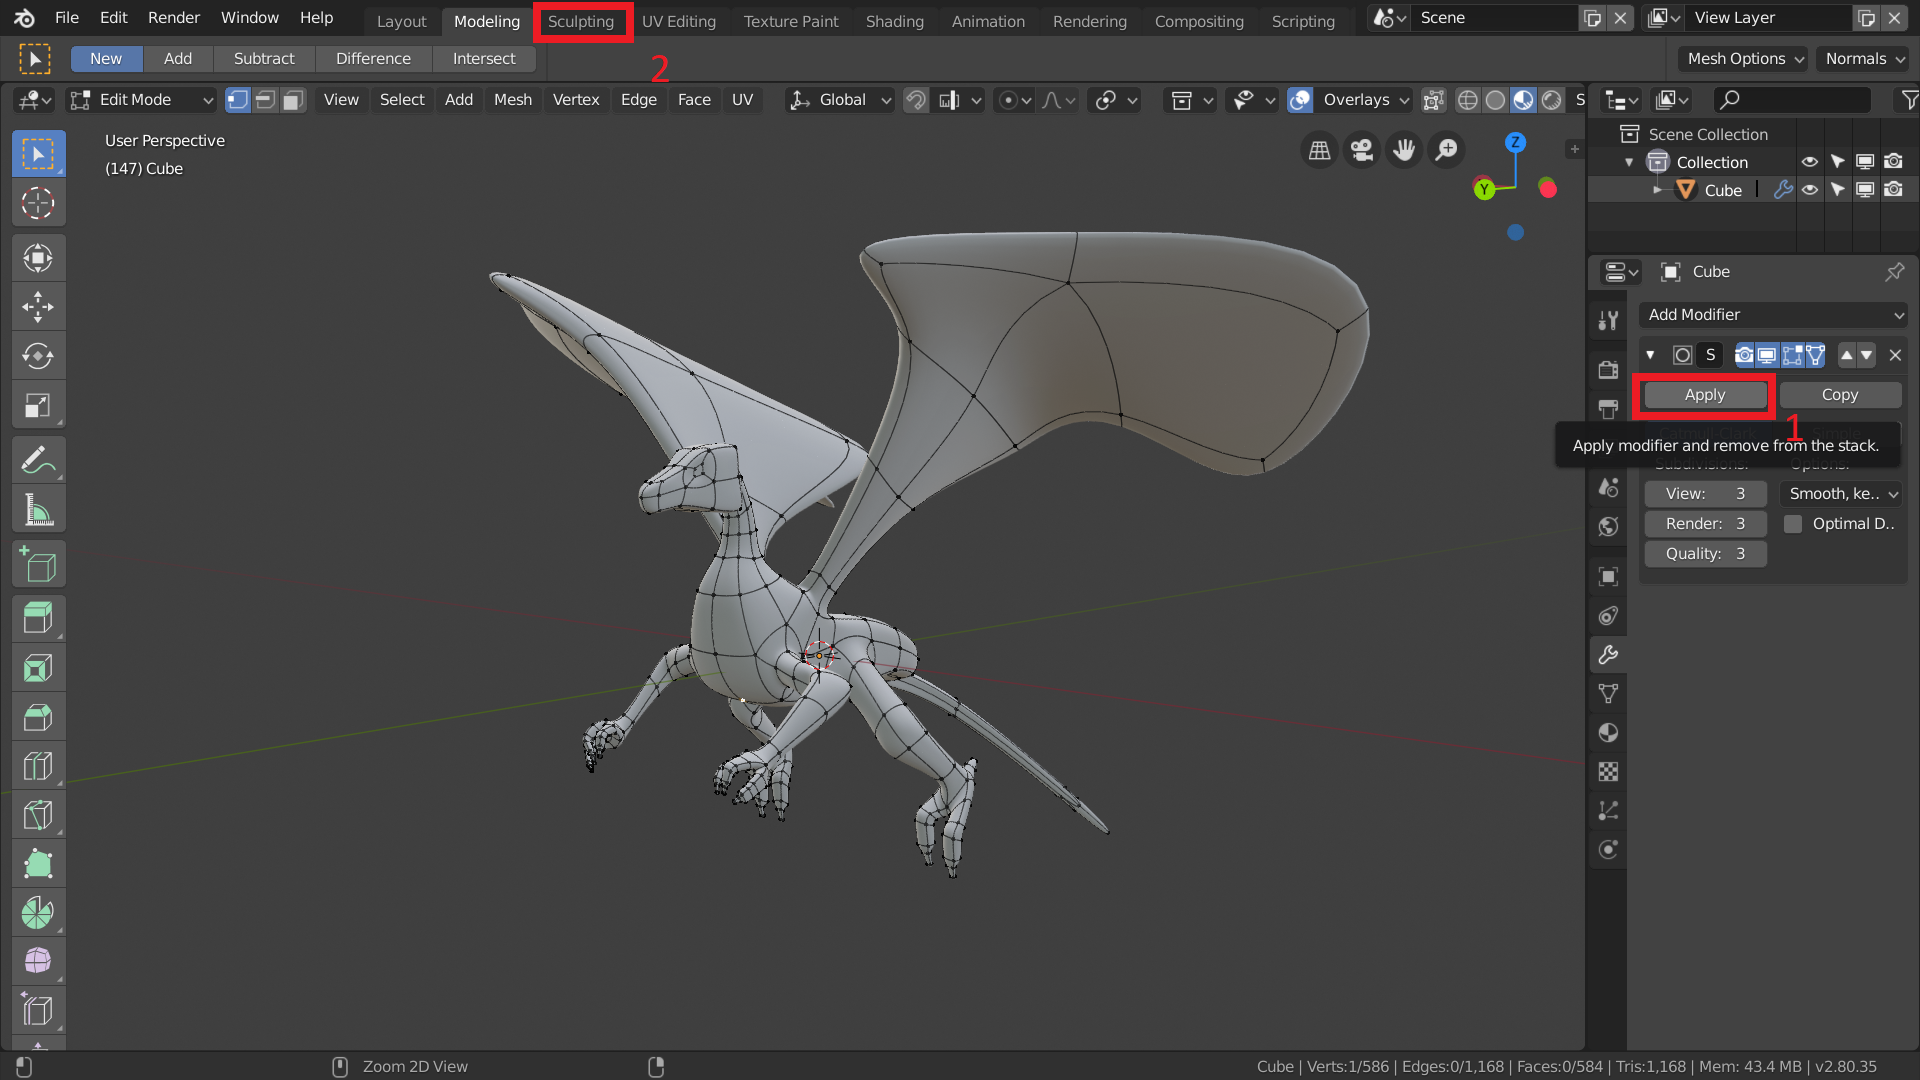Open the Global orientation dropdown
Image resolution: width=1920 pixels, height=1080 pixels.
click(840, 100)
